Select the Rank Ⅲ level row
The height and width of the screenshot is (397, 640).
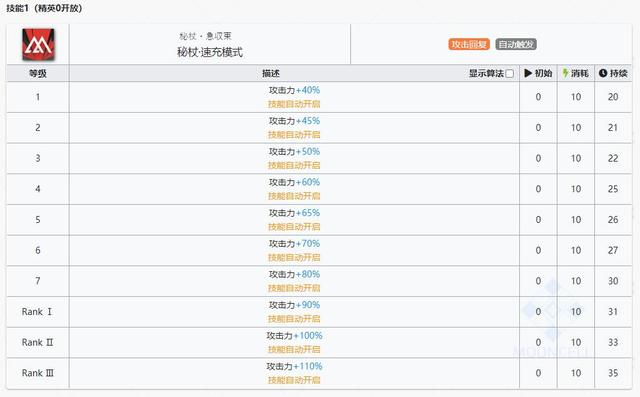tap(319, 373)
